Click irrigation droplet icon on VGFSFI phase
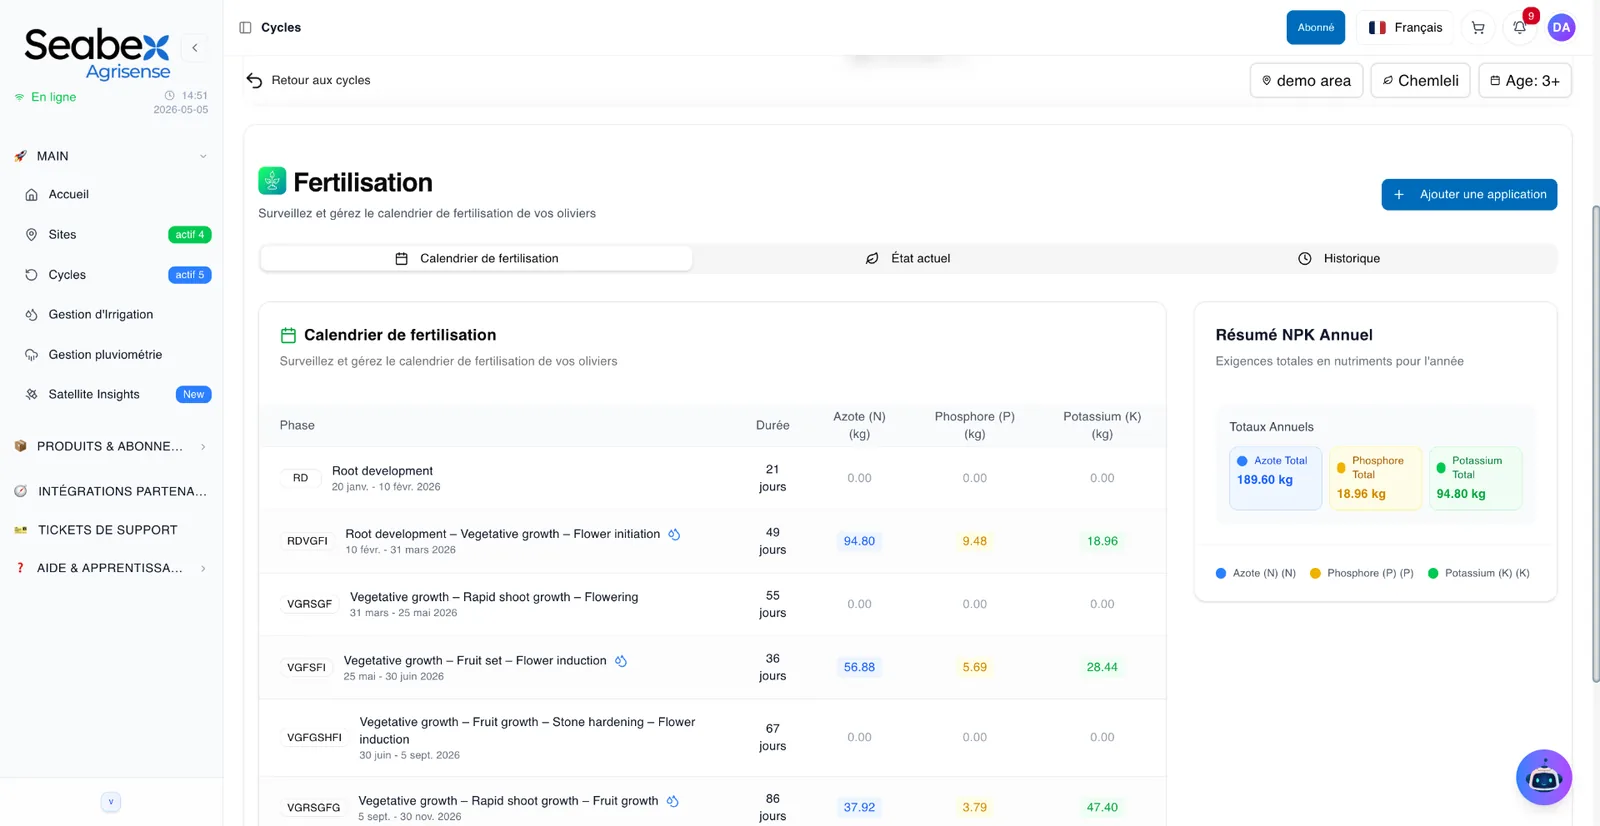1600x826 pixels. click(621, 661)
